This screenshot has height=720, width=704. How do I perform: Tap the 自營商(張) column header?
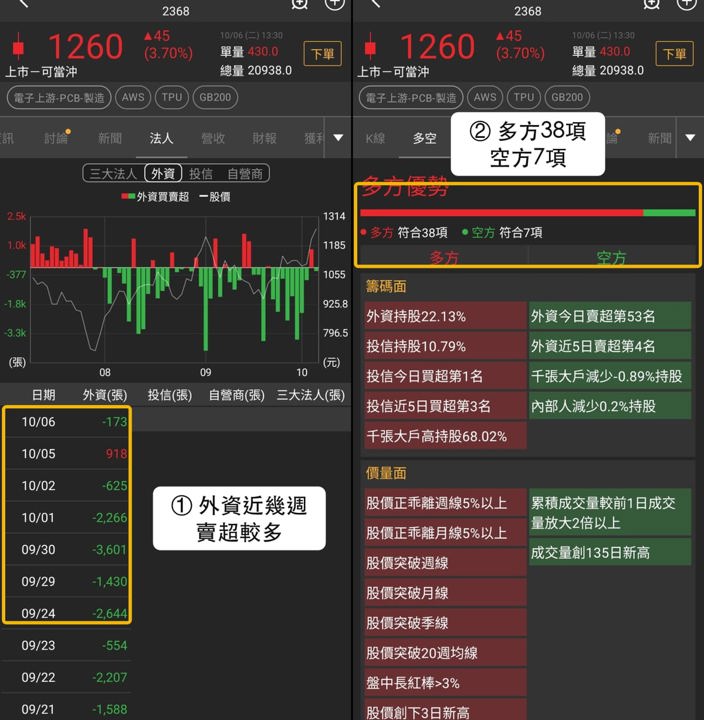point(237,395)
